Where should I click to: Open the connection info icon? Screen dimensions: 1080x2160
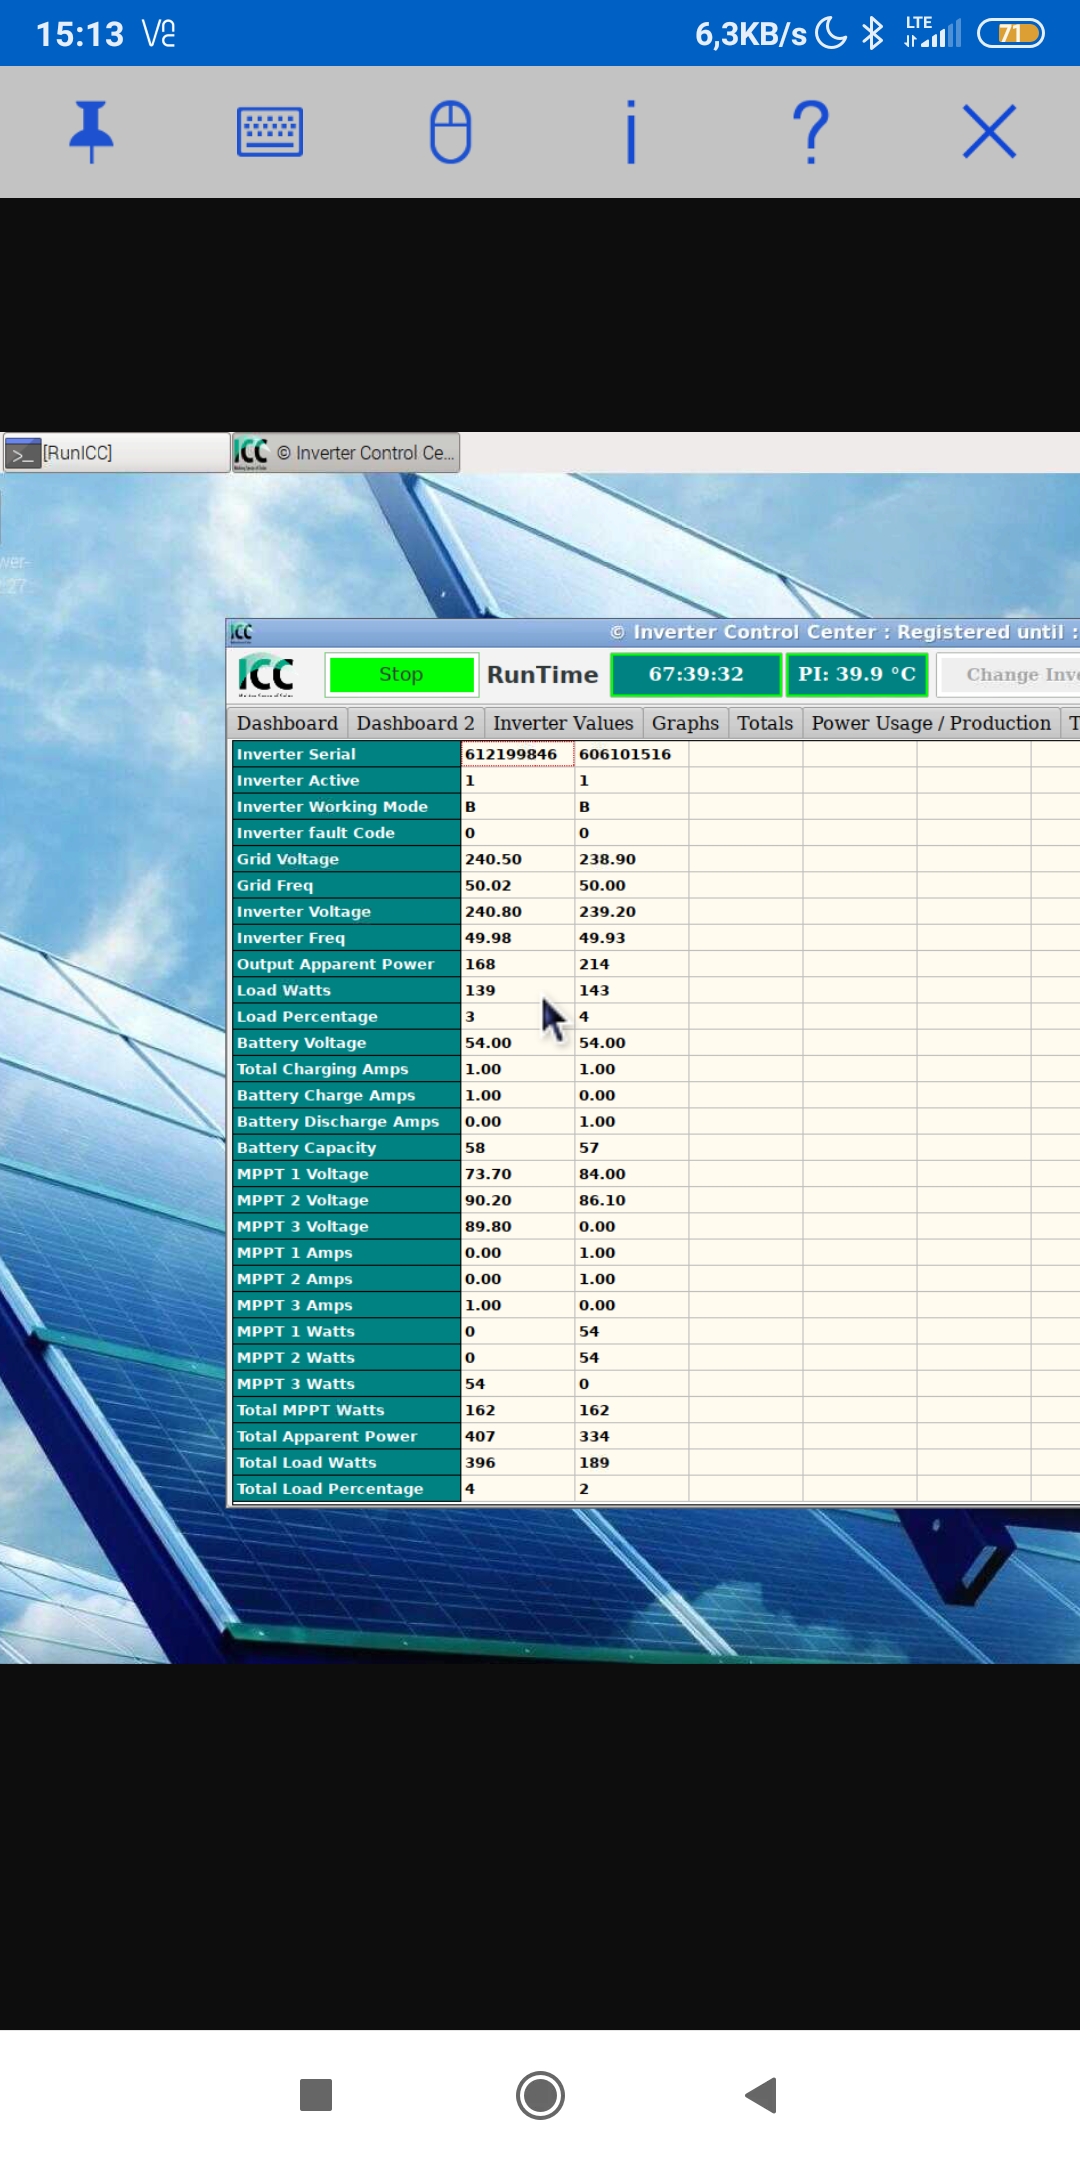click(630, 132)
